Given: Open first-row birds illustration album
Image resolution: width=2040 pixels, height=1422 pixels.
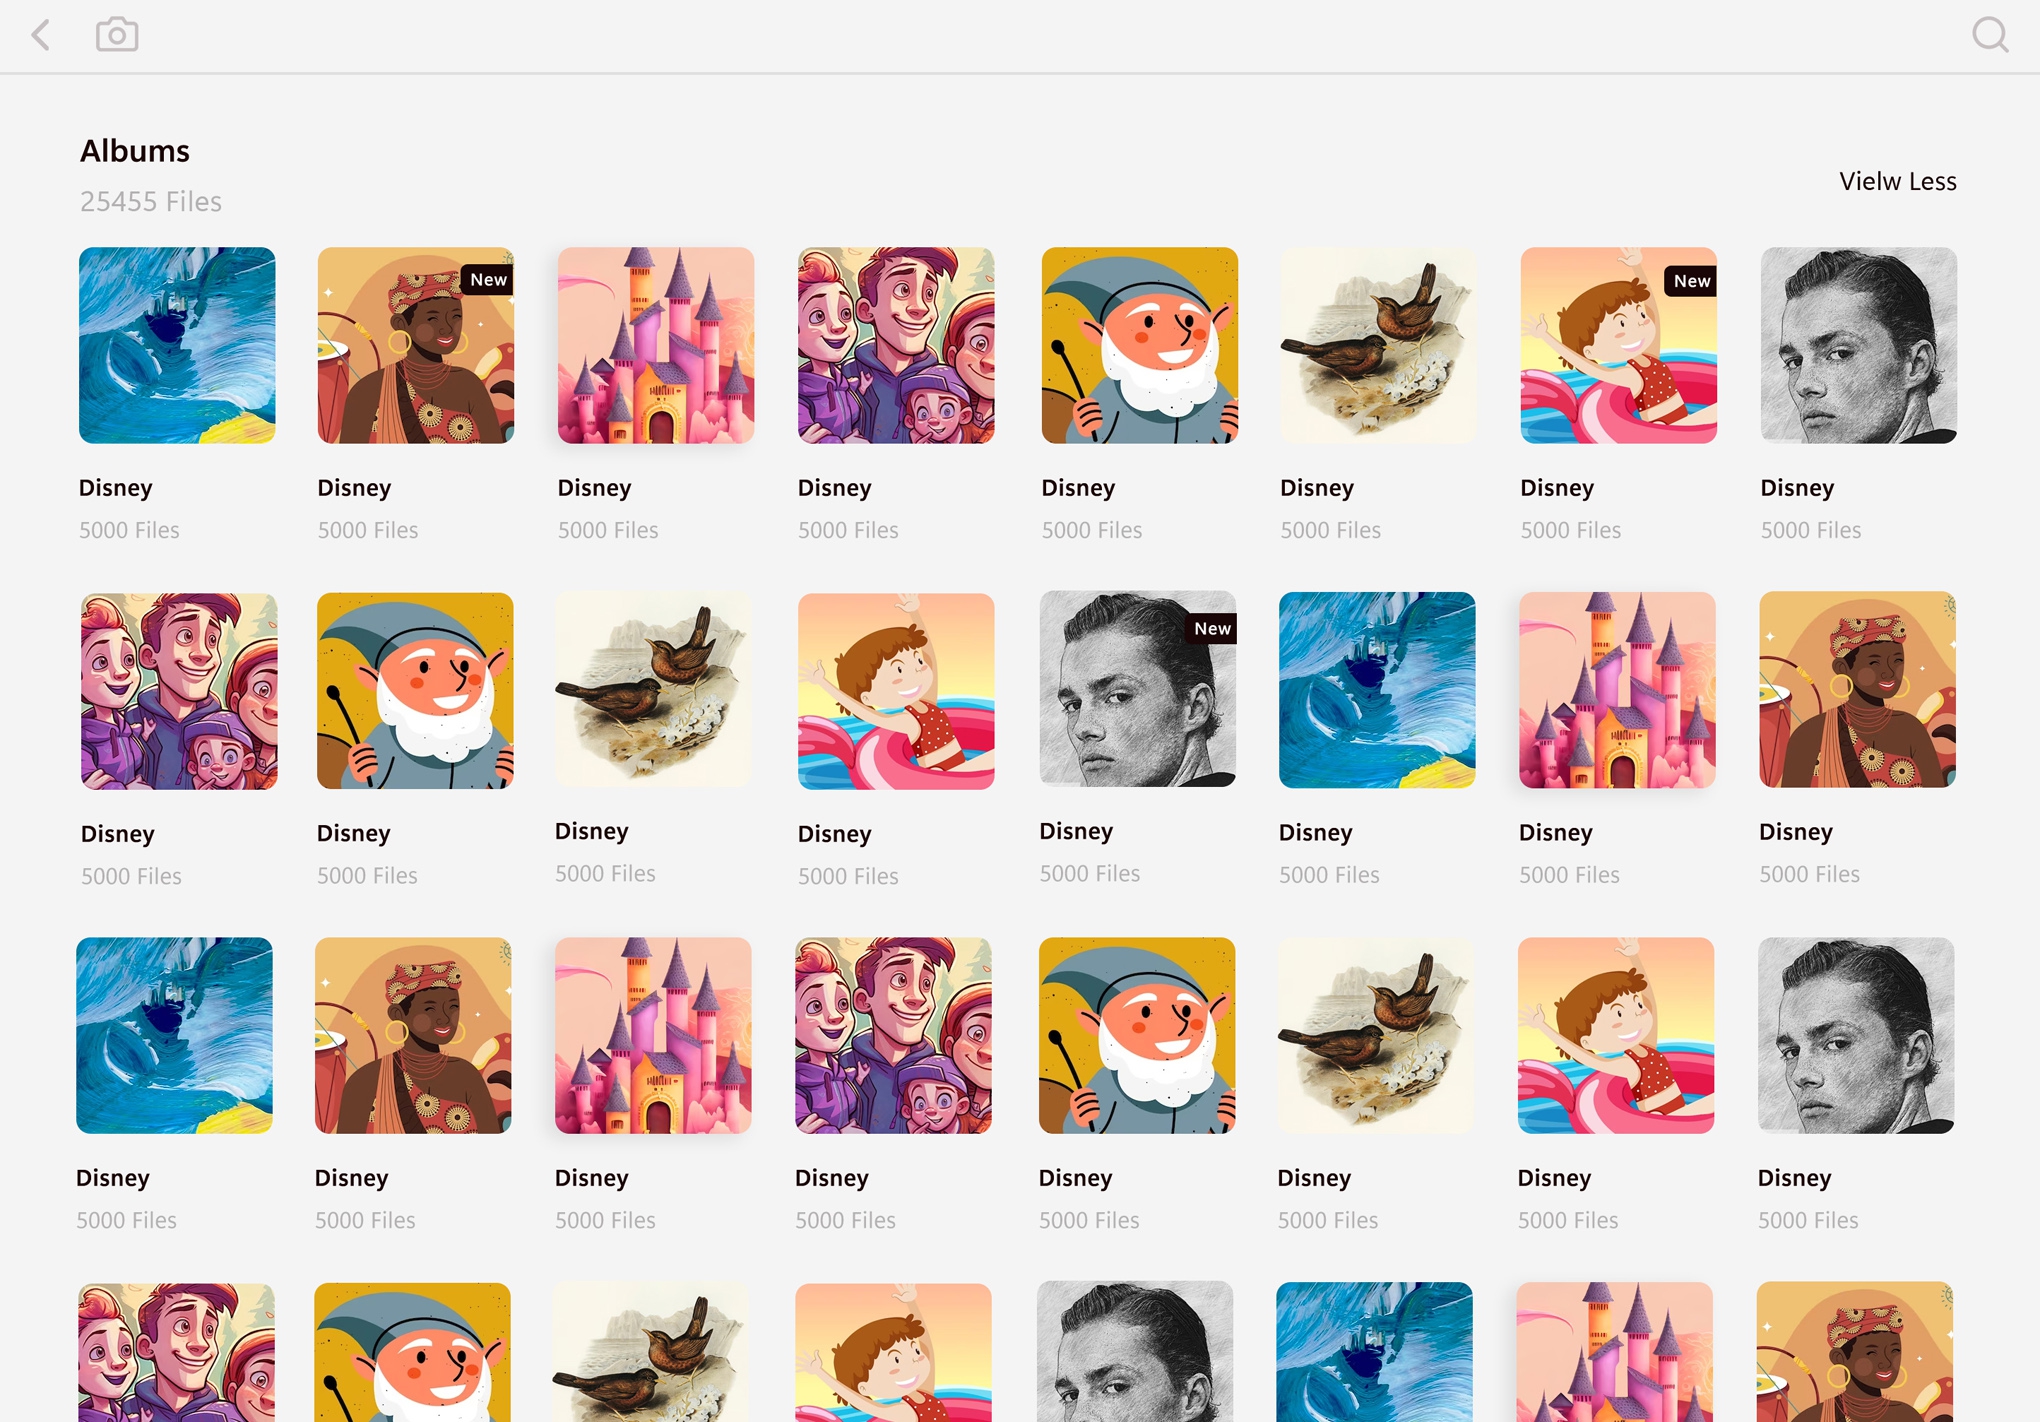Looking at the screenshot, I should point(1378,345).
